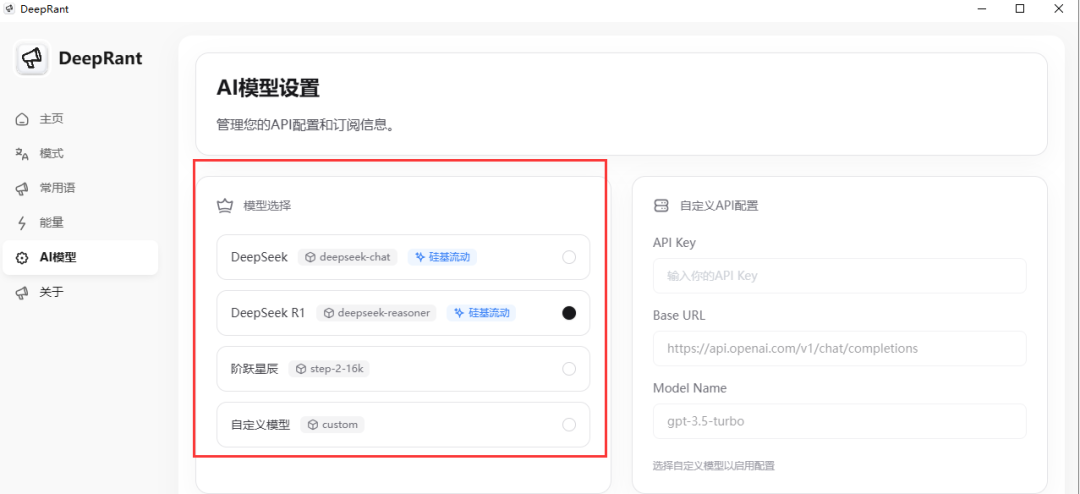This screenshot has height=494, width=1080.
Task: Click the DeepRant megaphone logo icon
Action: 32,58
